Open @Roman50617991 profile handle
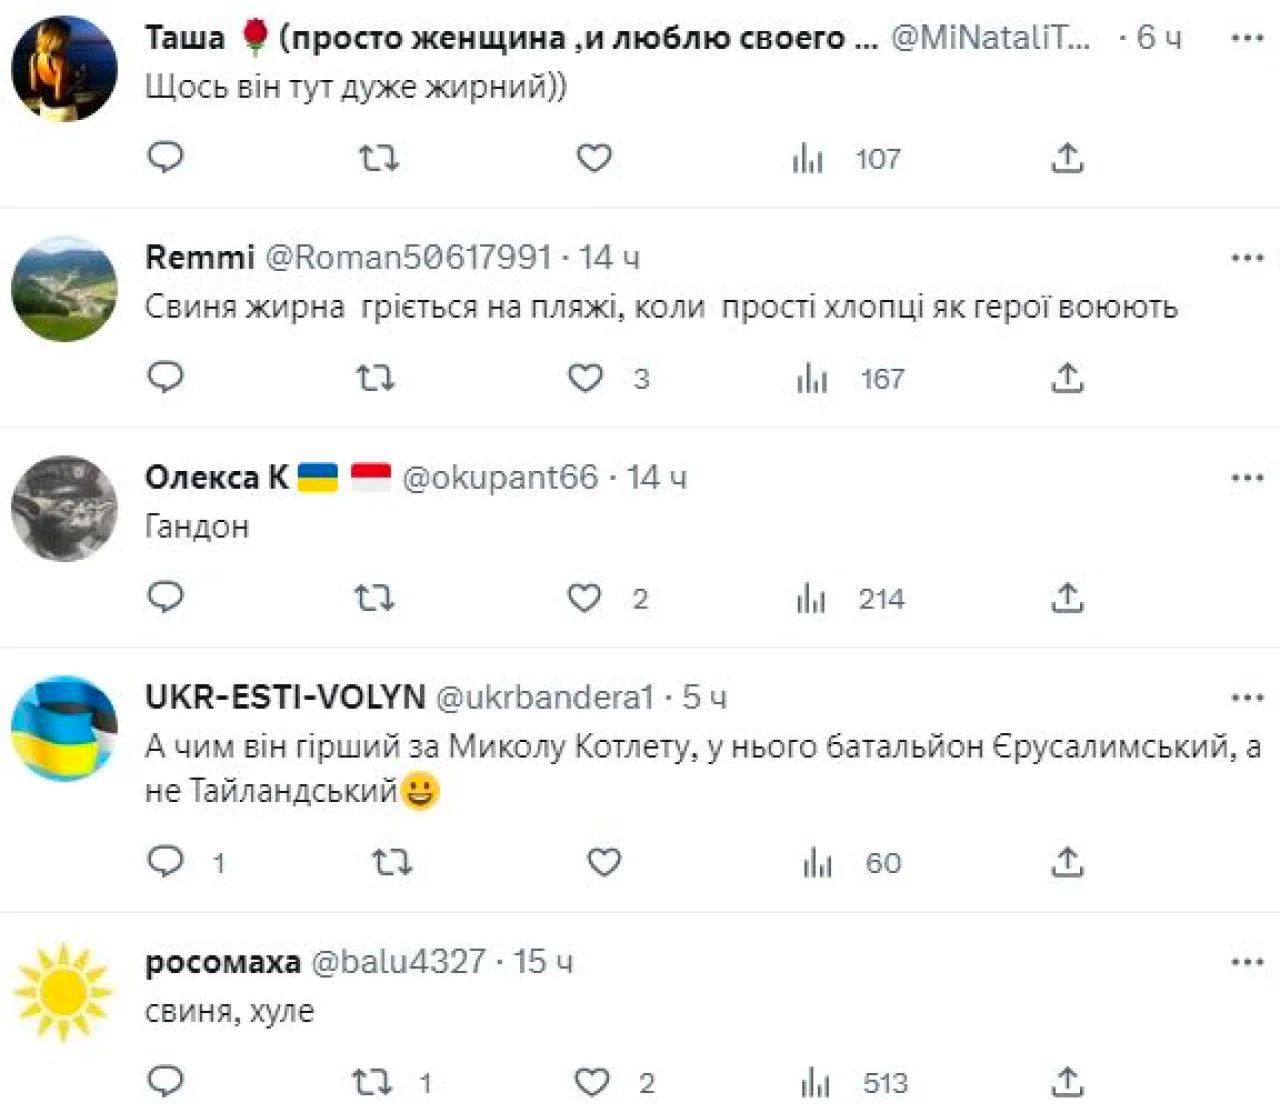Image resolution: width=1280 pixels, height=1113 pixels. pyautogui.click(x=407, y=257)
